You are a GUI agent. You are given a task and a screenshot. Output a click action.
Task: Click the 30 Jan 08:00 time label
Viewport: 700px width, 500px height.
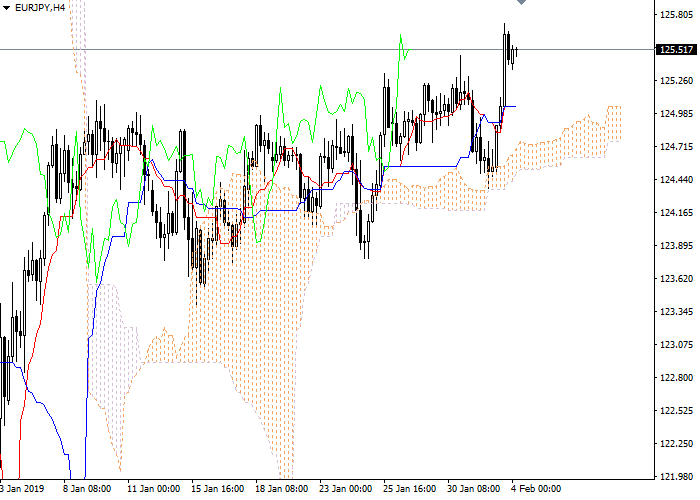pyautogui.click(x=474, y=489)
